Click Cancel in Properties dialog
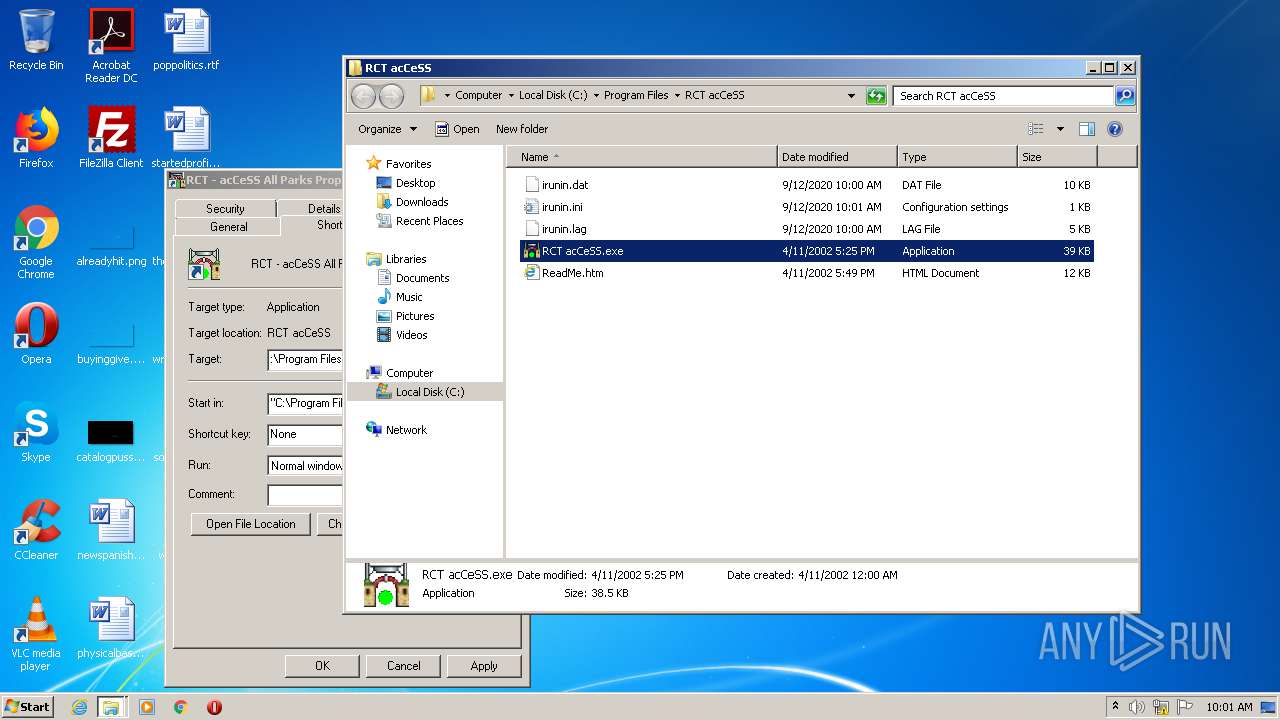 click(x=403, y=666)
